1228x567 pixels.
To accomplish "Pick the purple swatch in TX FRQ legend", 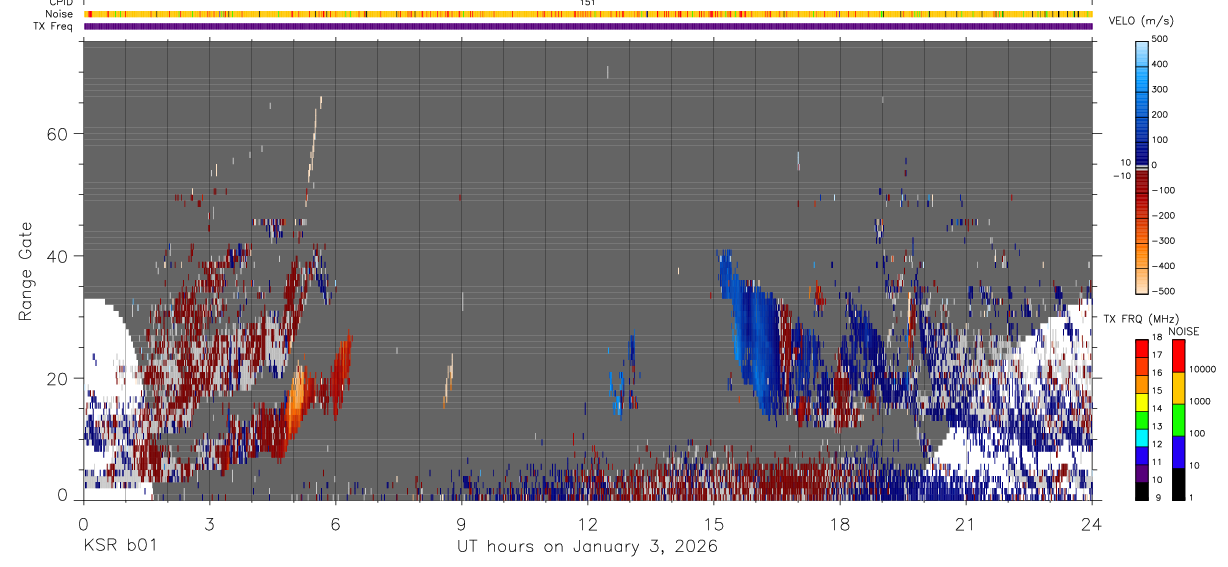I will pos(1141,475).
